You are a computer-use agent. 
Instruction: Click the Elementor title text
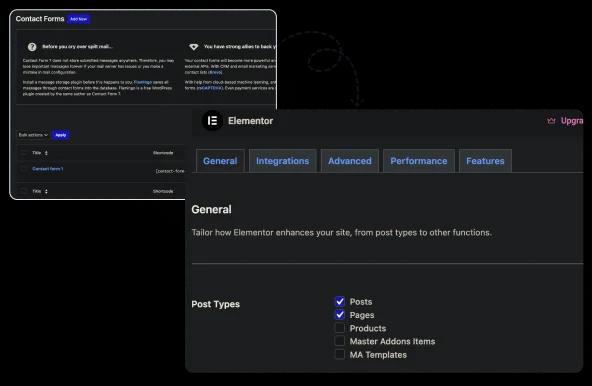tap(250, 121)
